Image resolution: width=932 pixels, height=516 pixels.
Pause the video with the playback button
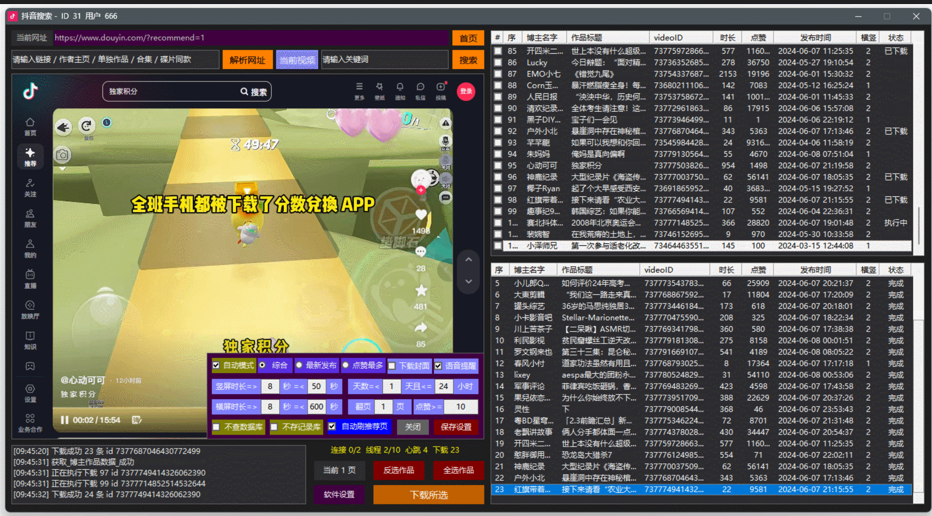(x=66, y=420)
